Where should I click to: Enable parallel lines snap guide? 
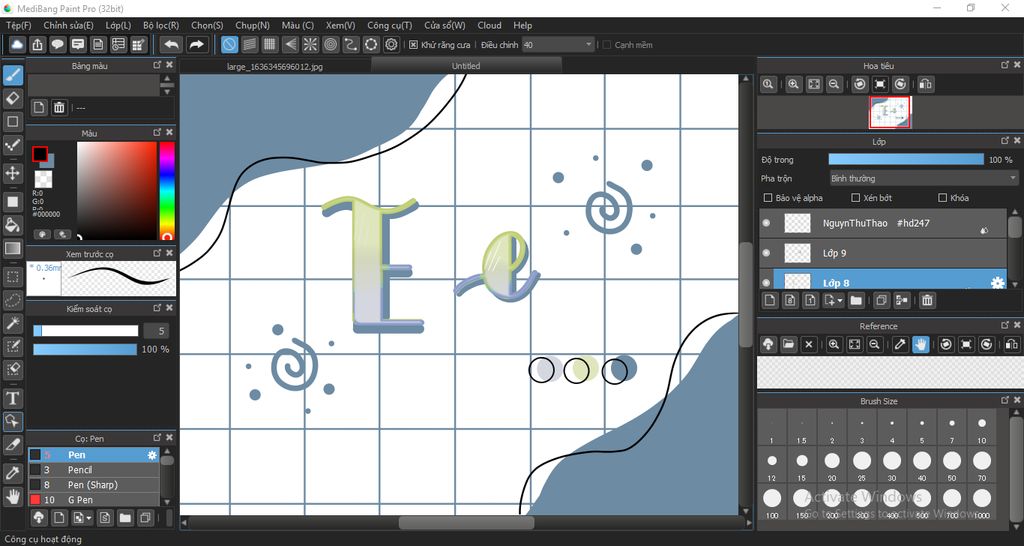click(x=249, y=44)
